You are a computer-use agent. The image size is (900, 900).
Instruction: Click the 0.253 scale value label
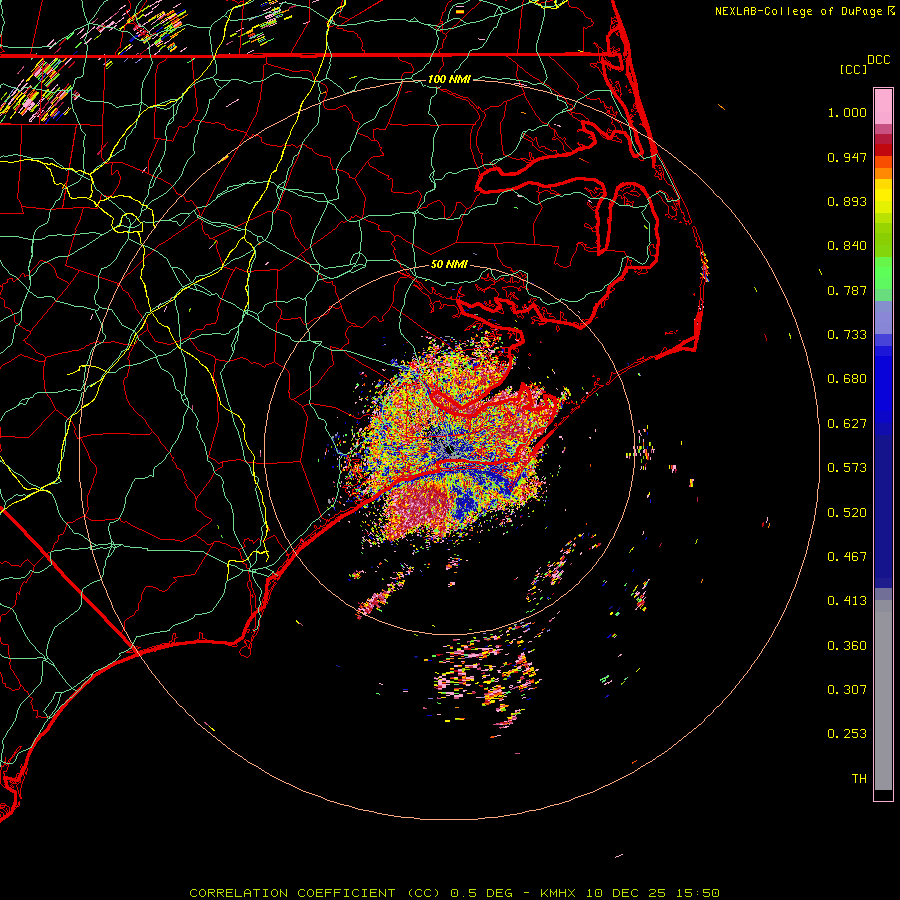847,734
